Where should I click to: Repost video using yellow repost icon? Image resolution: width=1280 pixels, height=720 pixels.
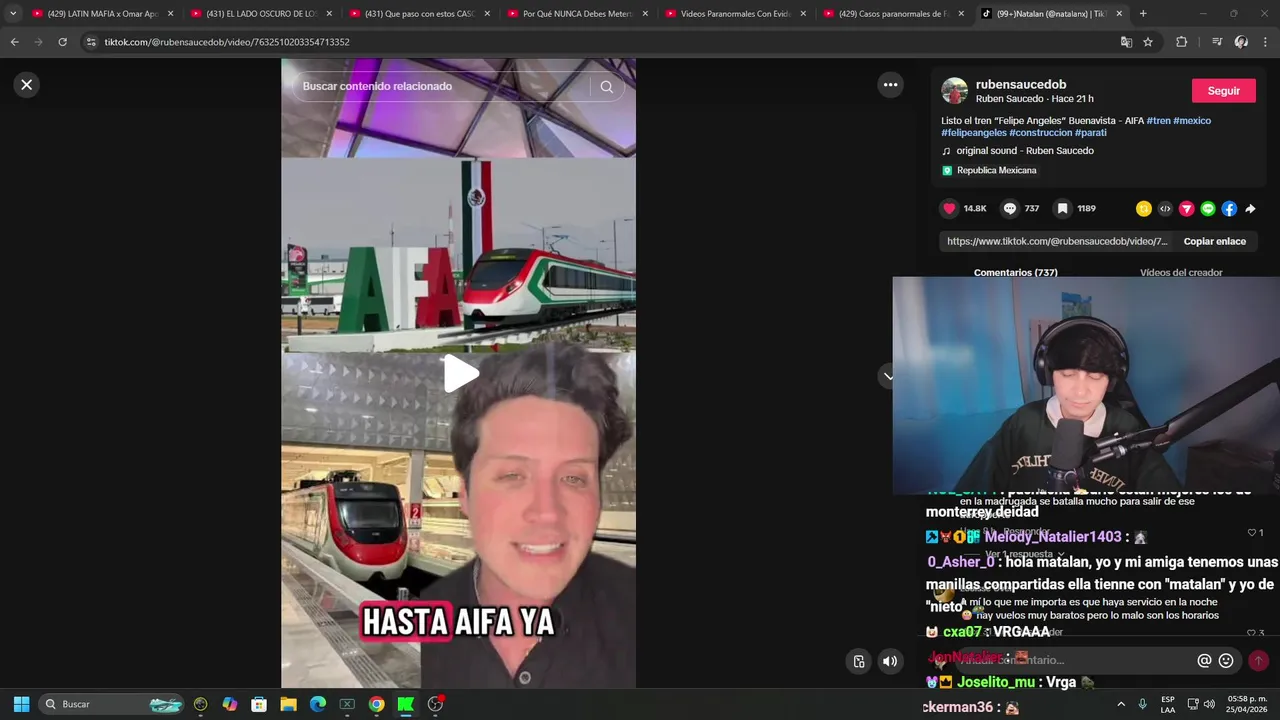pos(1144,208)
